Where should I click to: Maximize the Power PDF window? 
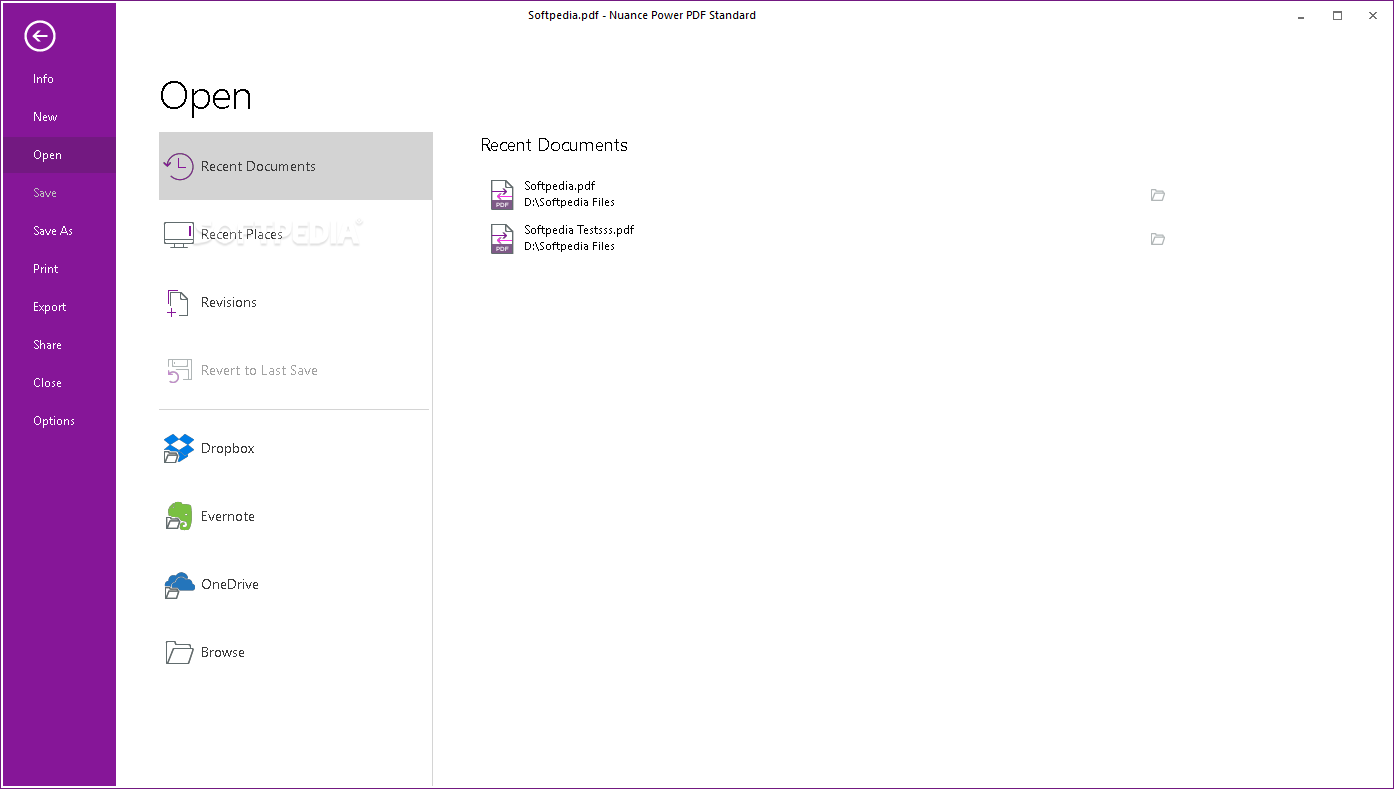(1338, 16)
